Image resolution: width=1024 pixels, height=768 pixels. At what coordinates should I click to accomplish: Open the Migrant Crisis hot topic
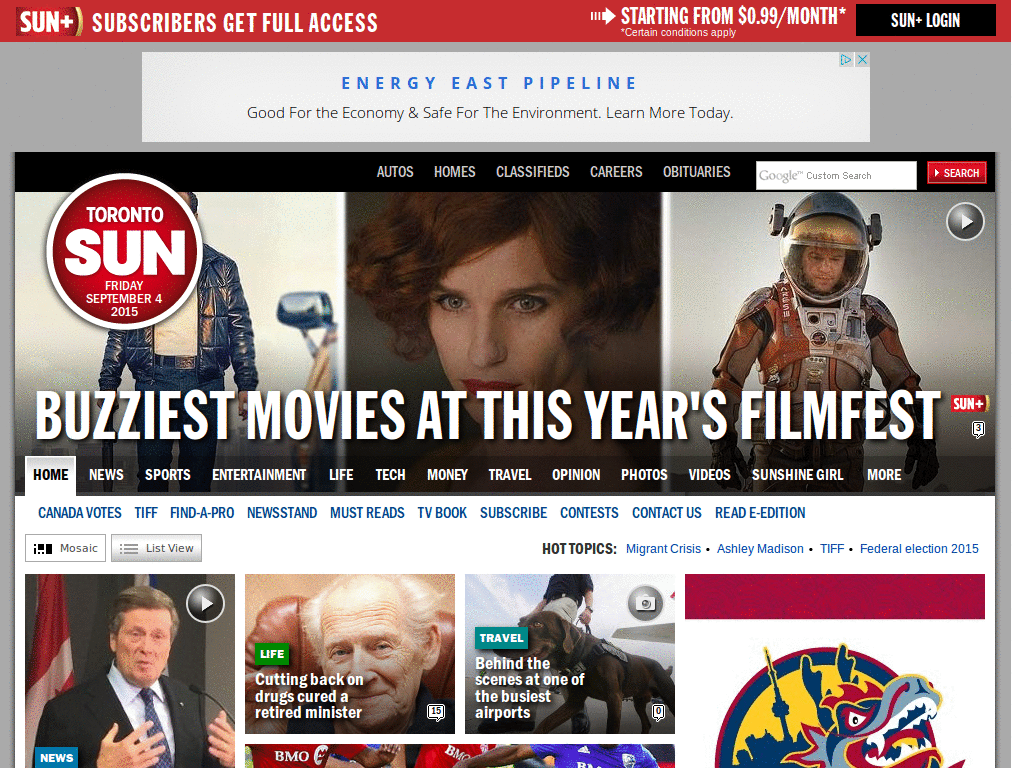pos(663,549)
